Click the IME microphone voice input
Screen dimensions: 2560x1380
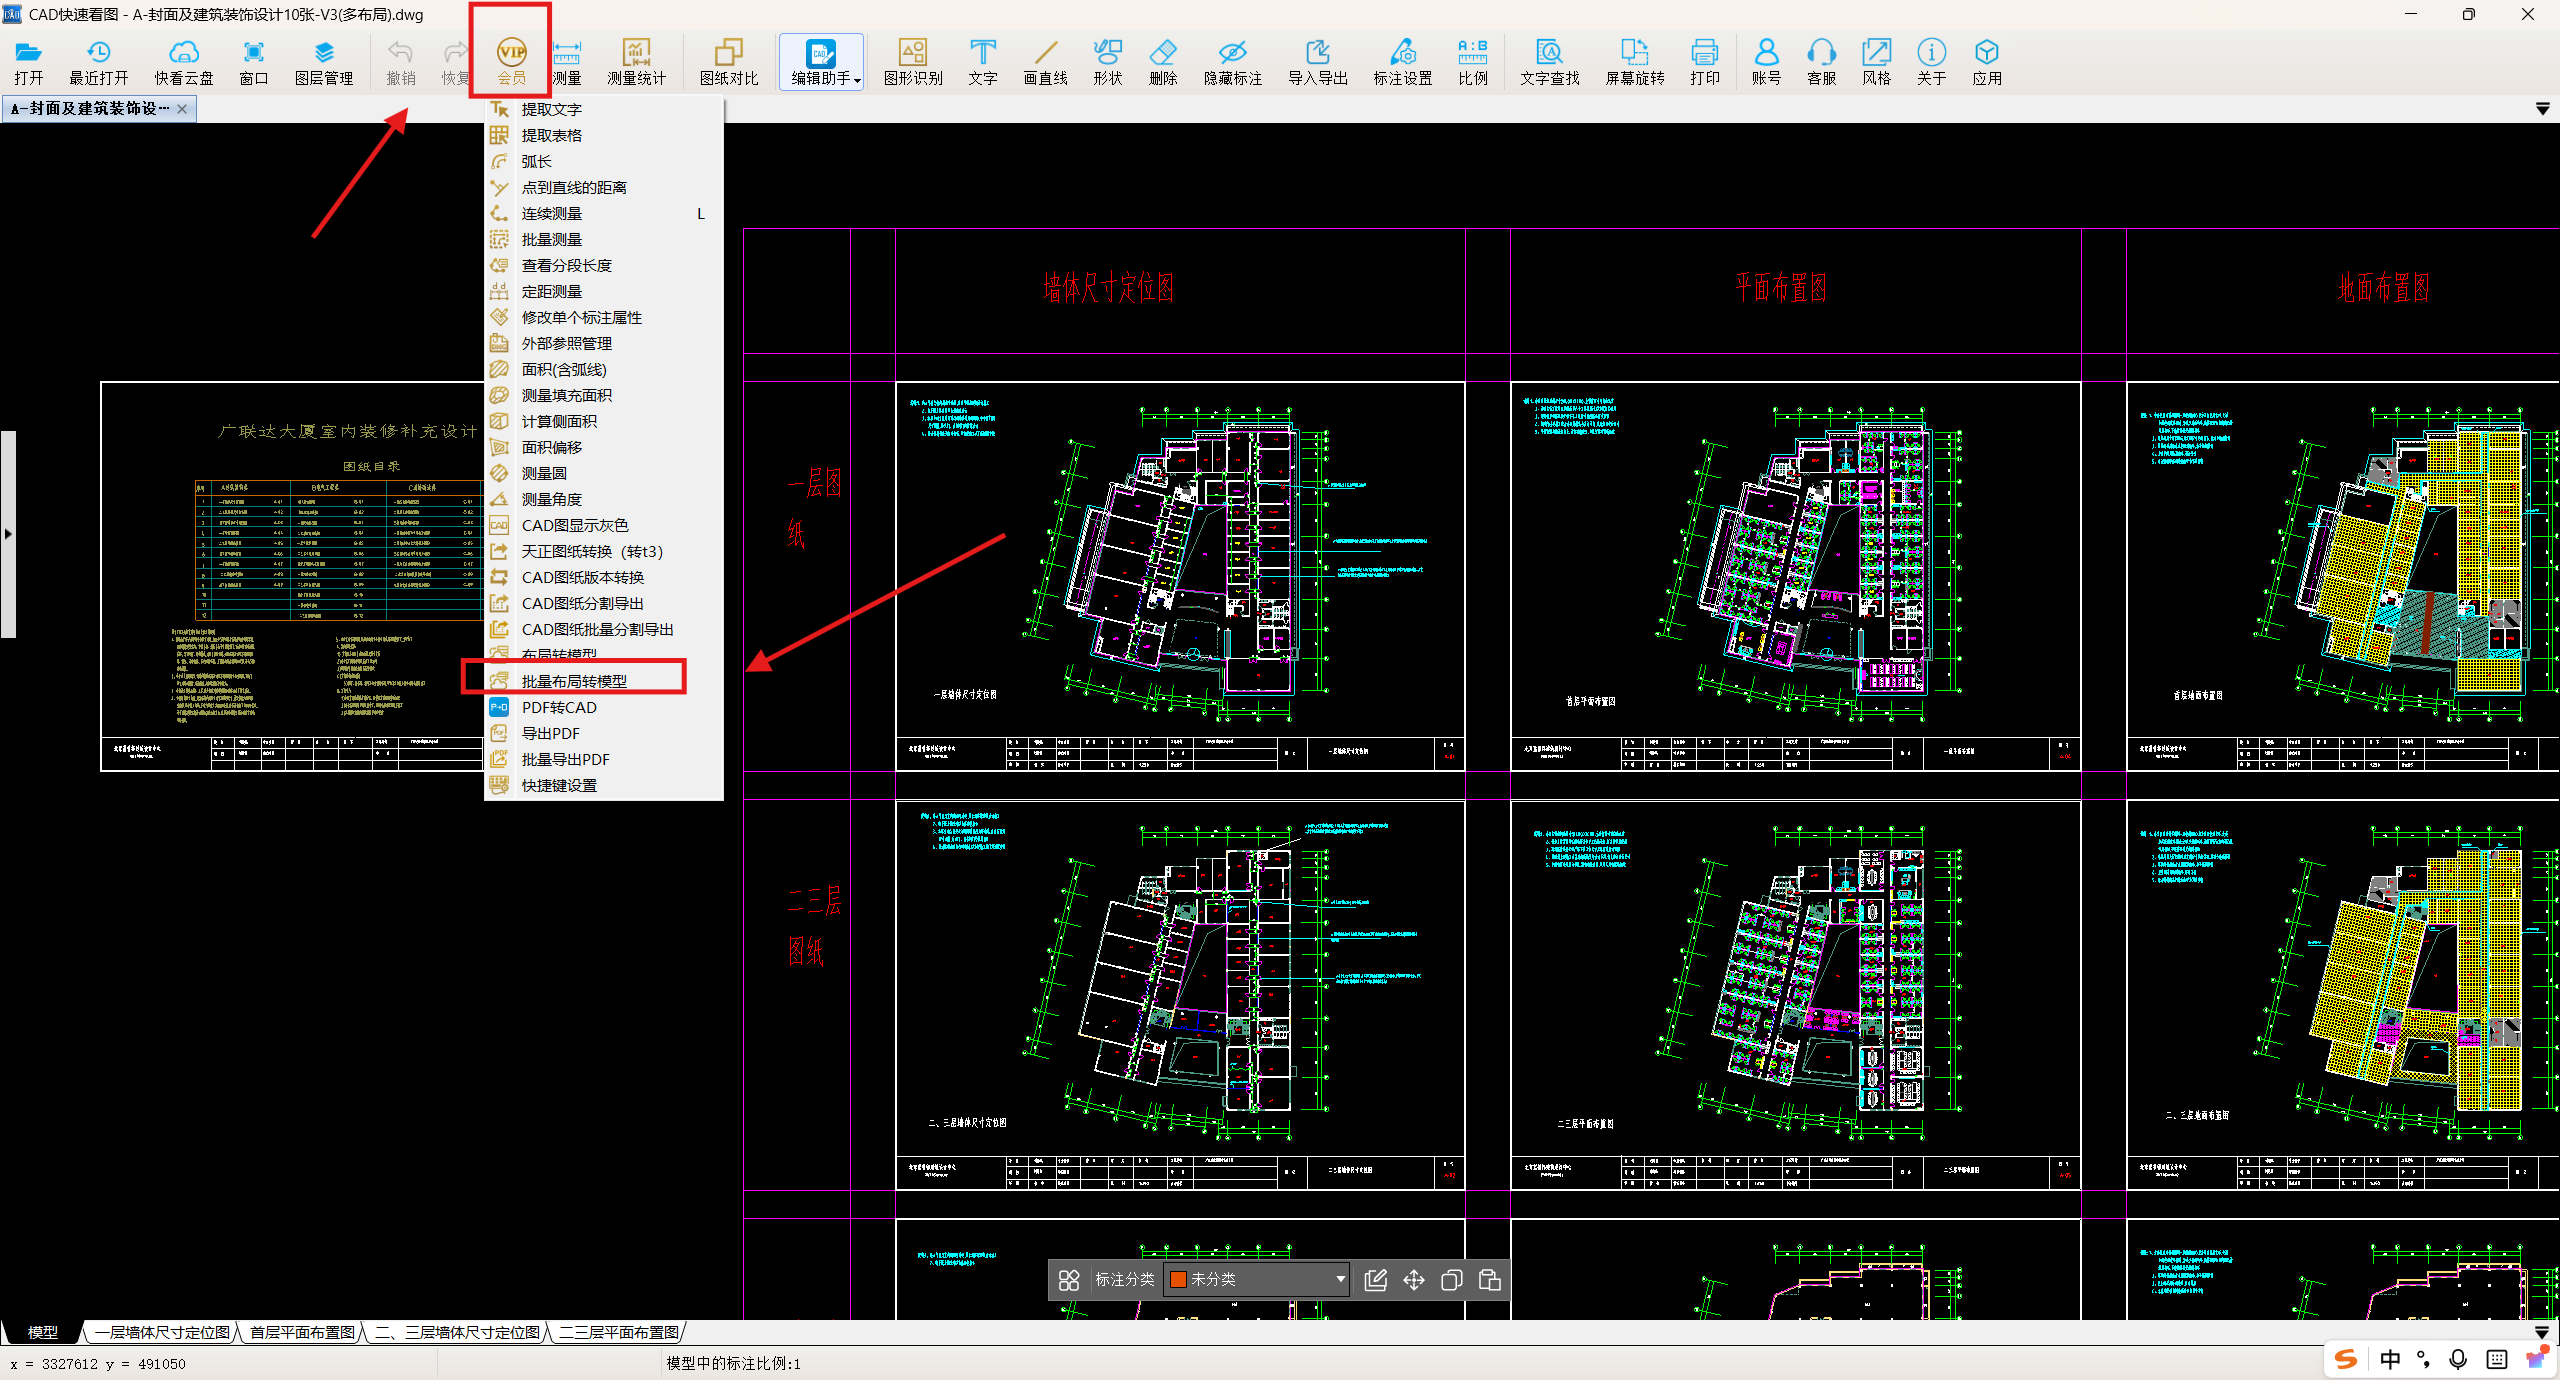[x=2458, y=1359]
